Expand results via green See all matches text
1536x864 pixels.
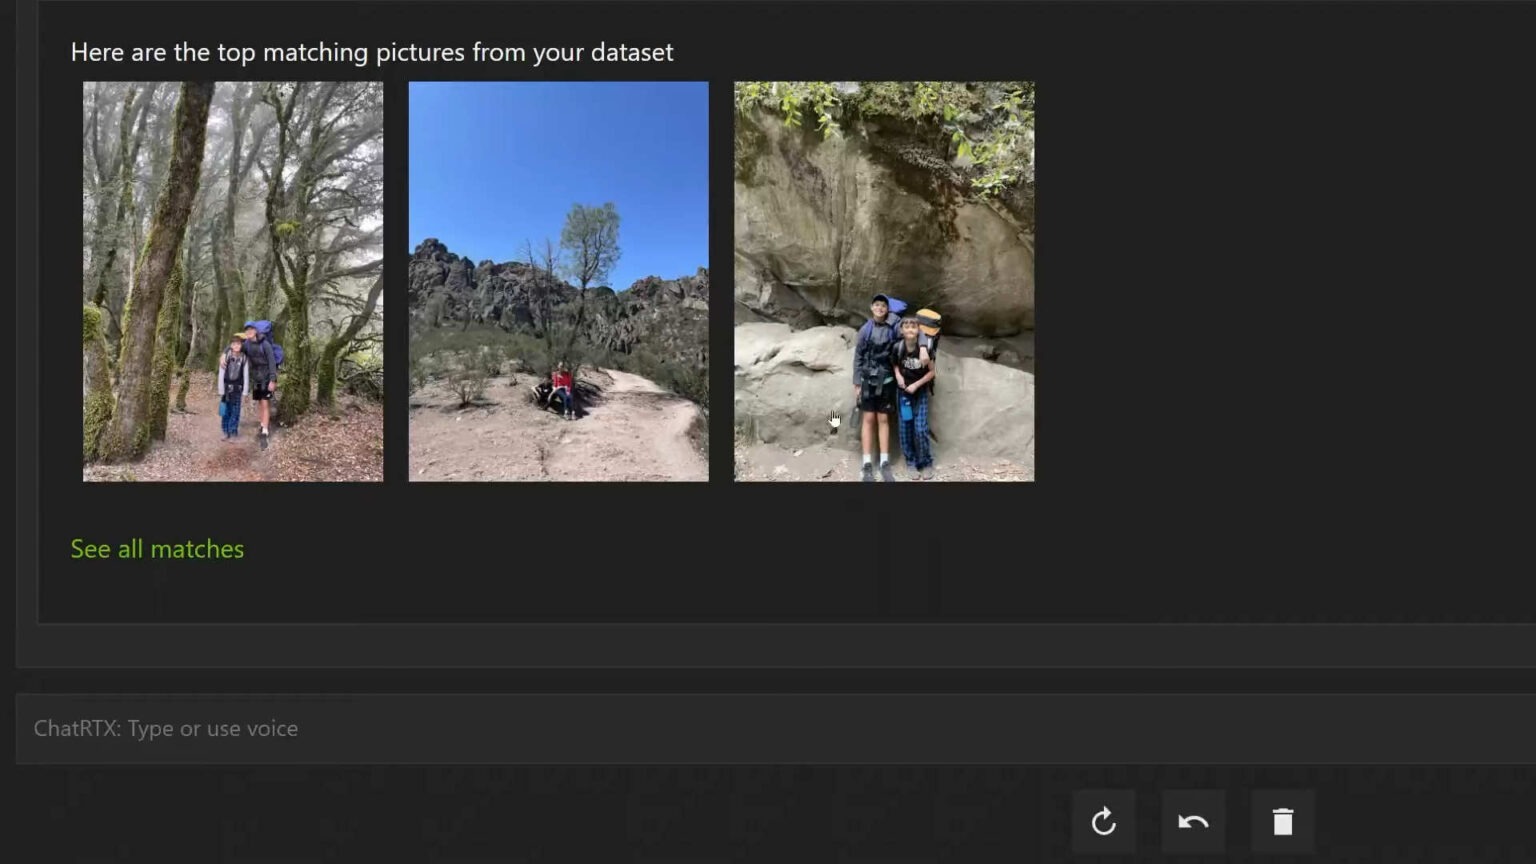157,549
